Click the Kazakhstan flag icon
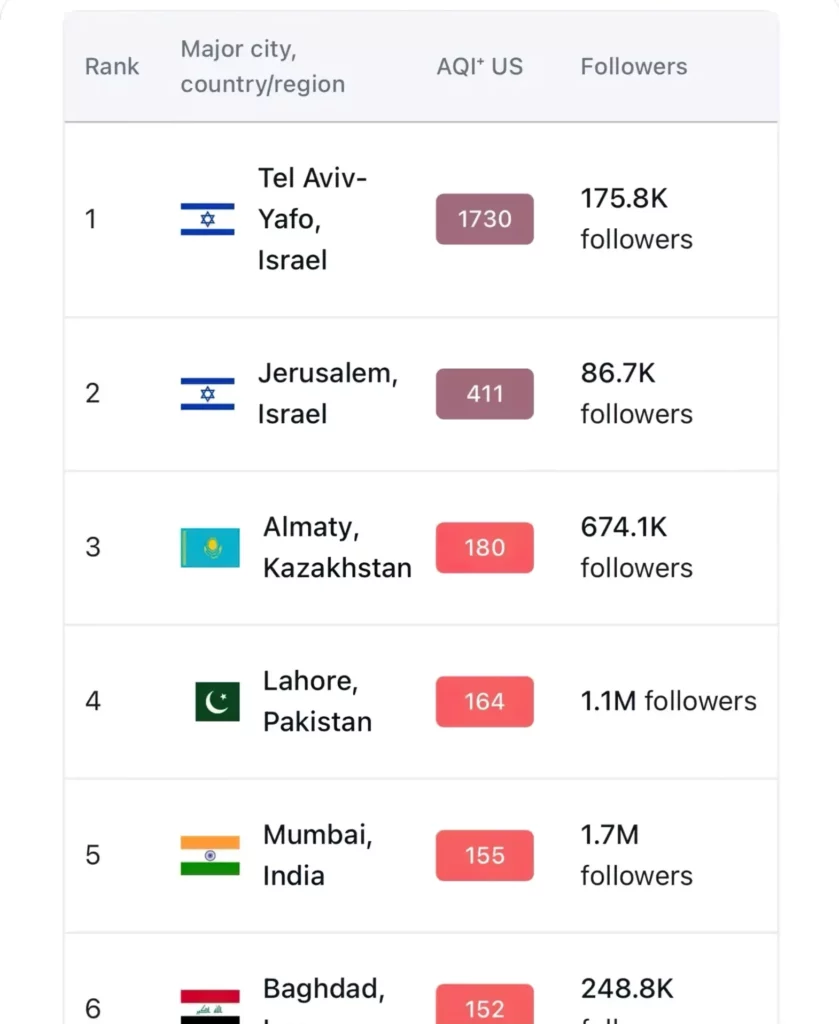Image resolution: width=839 pixels, height=1024 pixels. [210, 548]
